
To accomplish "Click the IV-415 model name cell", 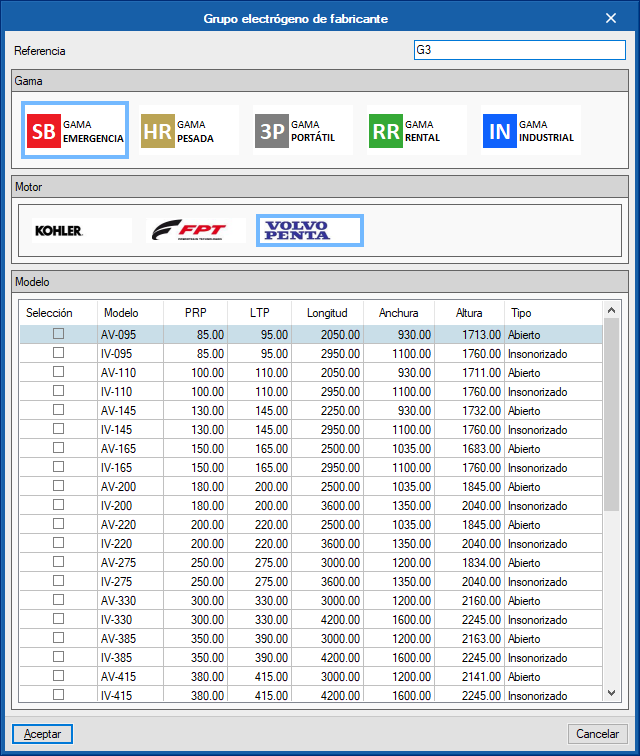I will [130, 695].
